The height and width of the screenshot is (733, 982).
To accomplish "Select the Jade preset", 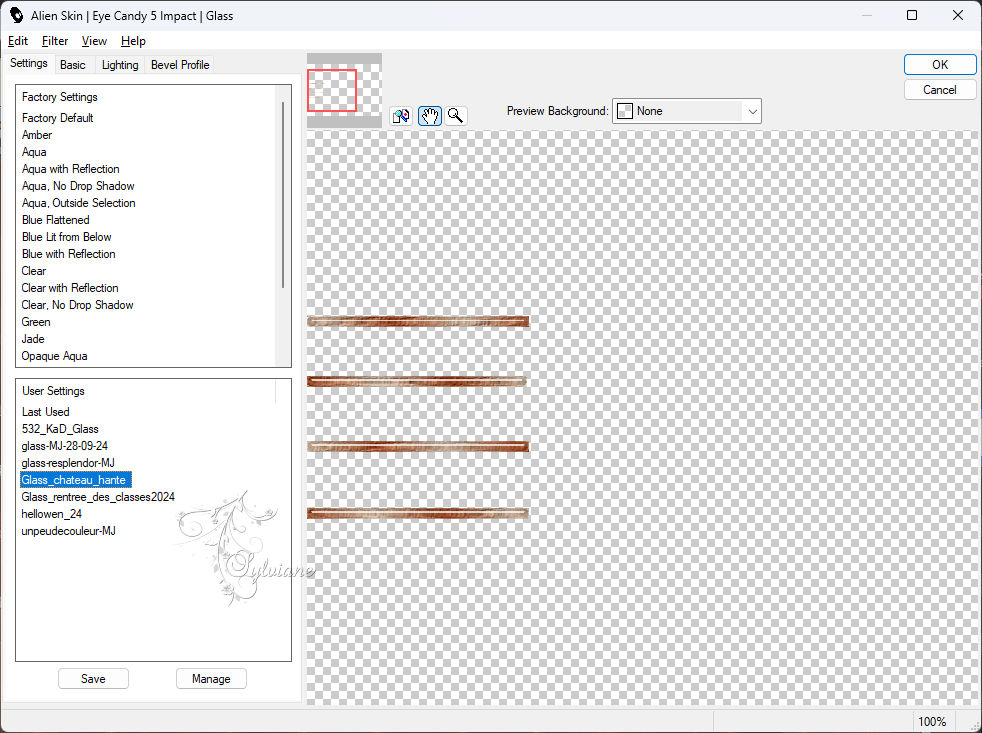I will pos(33,338).
